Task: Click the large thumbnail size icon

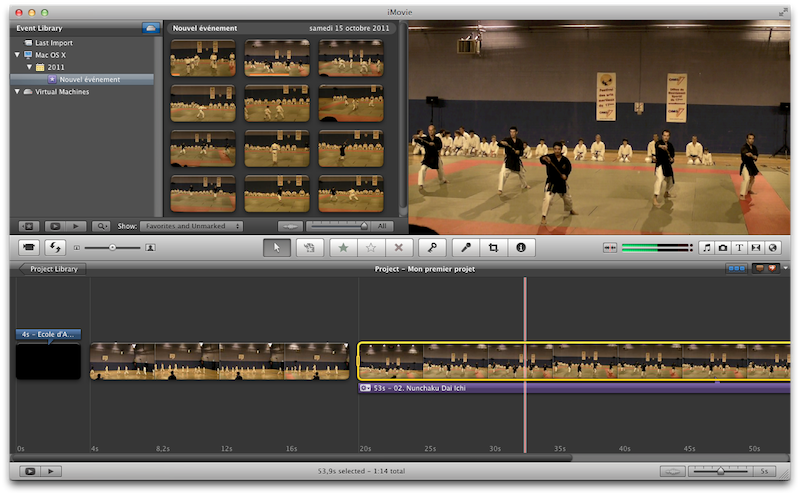Action: 150,248
